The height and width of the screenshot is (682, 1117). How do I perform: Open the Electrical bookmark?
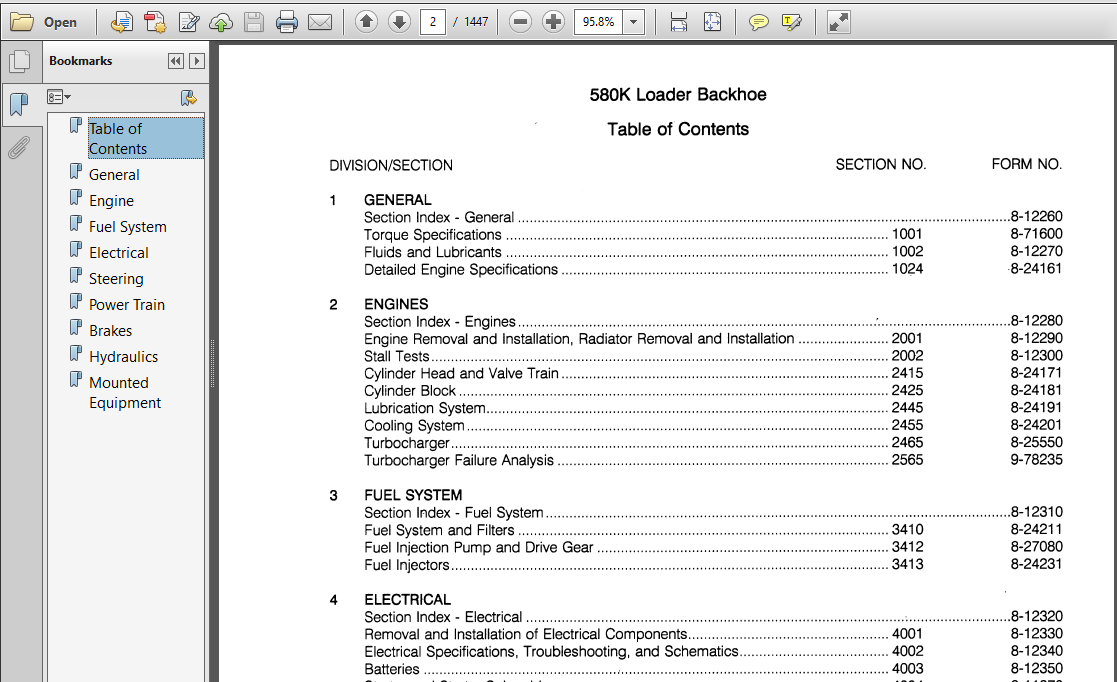[x=118, y=253]
